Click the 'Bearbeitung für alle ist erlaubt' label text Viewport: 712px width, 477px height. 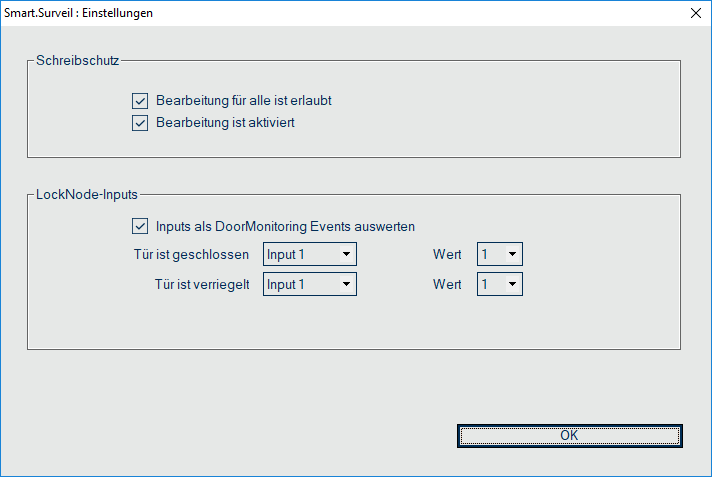(x=251, y=101)
